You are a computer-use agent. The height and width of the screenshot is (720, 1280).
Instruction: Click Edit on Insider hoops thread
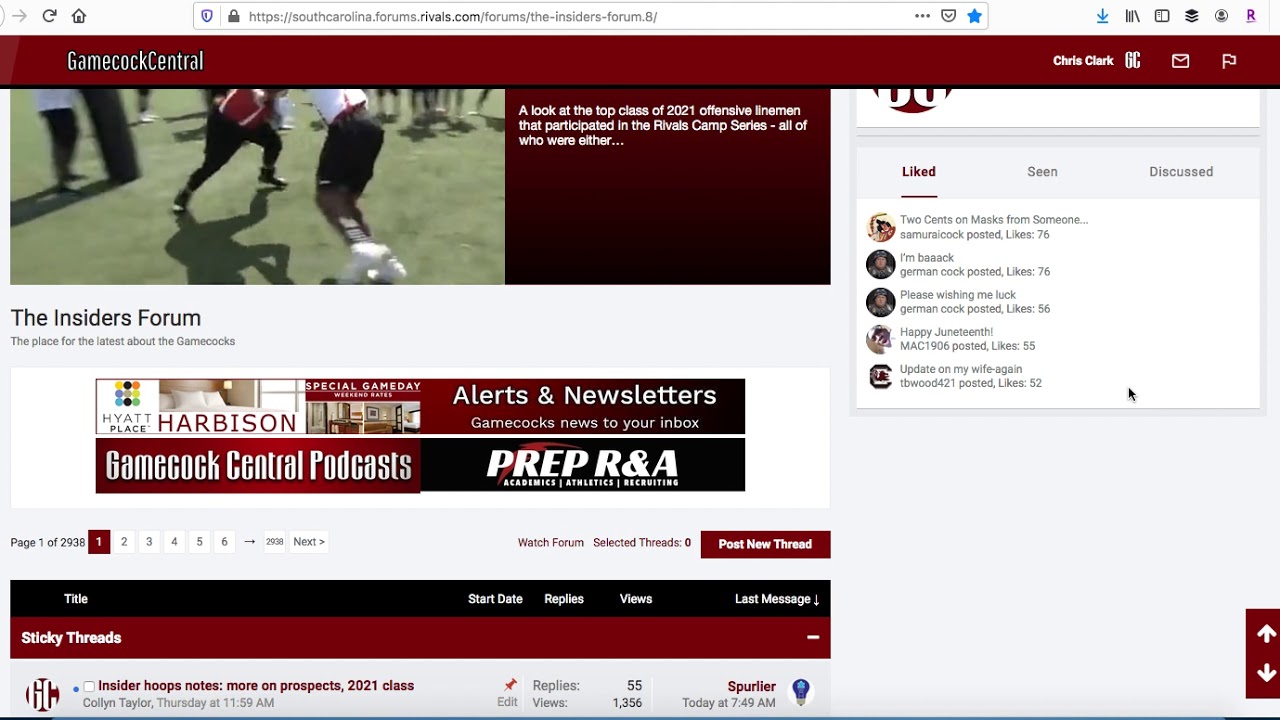[x=507, y=702]
